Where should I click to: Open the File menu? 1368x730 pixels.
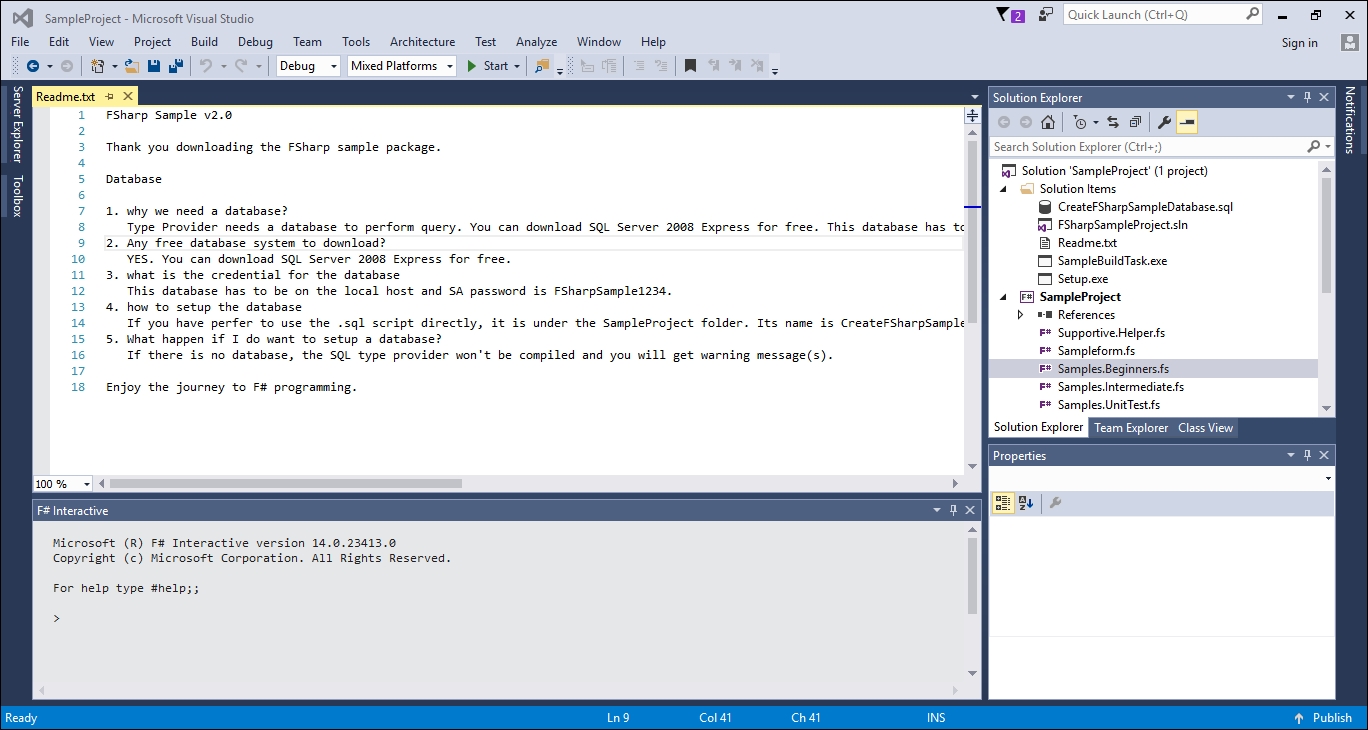coord(20,42)
